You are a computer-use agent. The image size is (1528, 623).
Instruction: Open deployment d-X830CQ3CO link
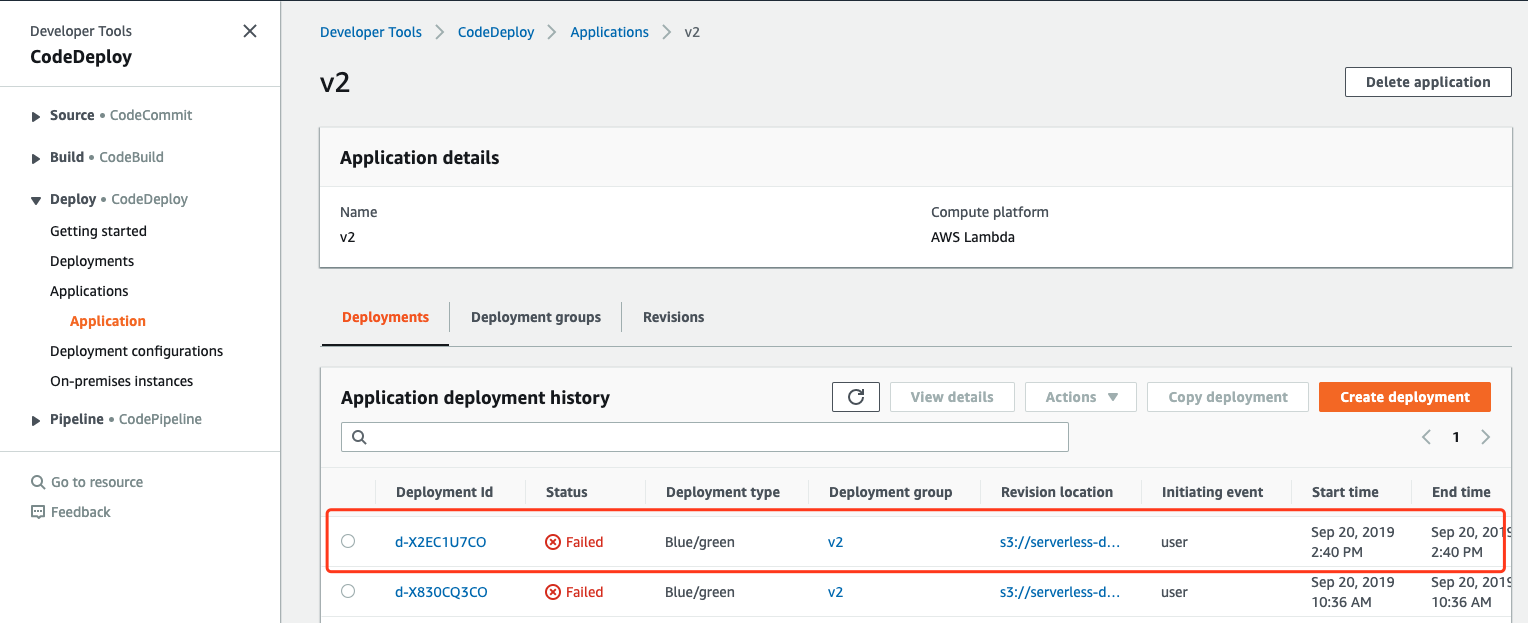(x=441, y=592)
